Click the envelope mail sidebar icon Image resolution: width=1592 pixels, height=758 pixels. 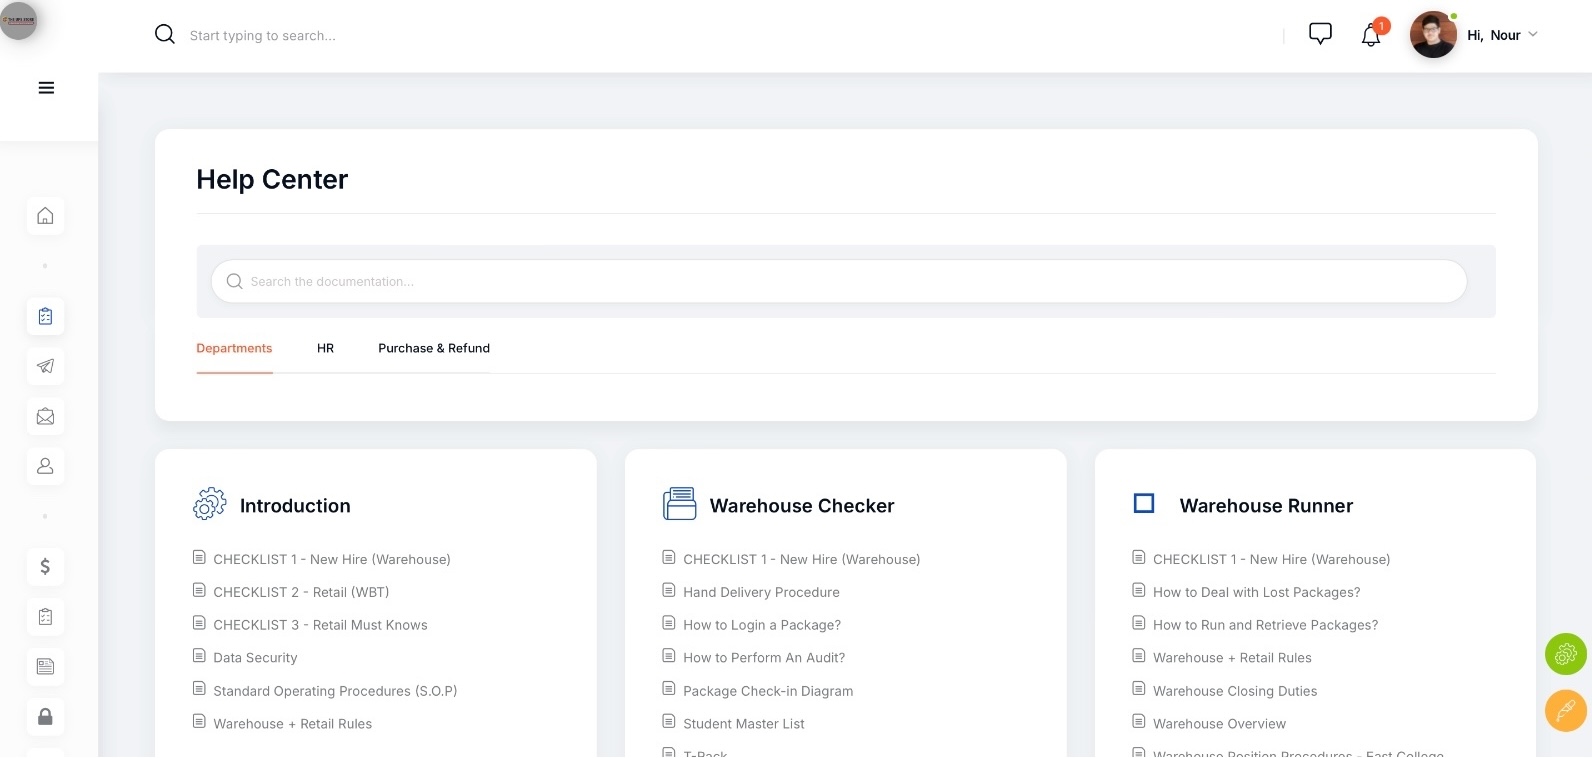click(x=45, y=416)
